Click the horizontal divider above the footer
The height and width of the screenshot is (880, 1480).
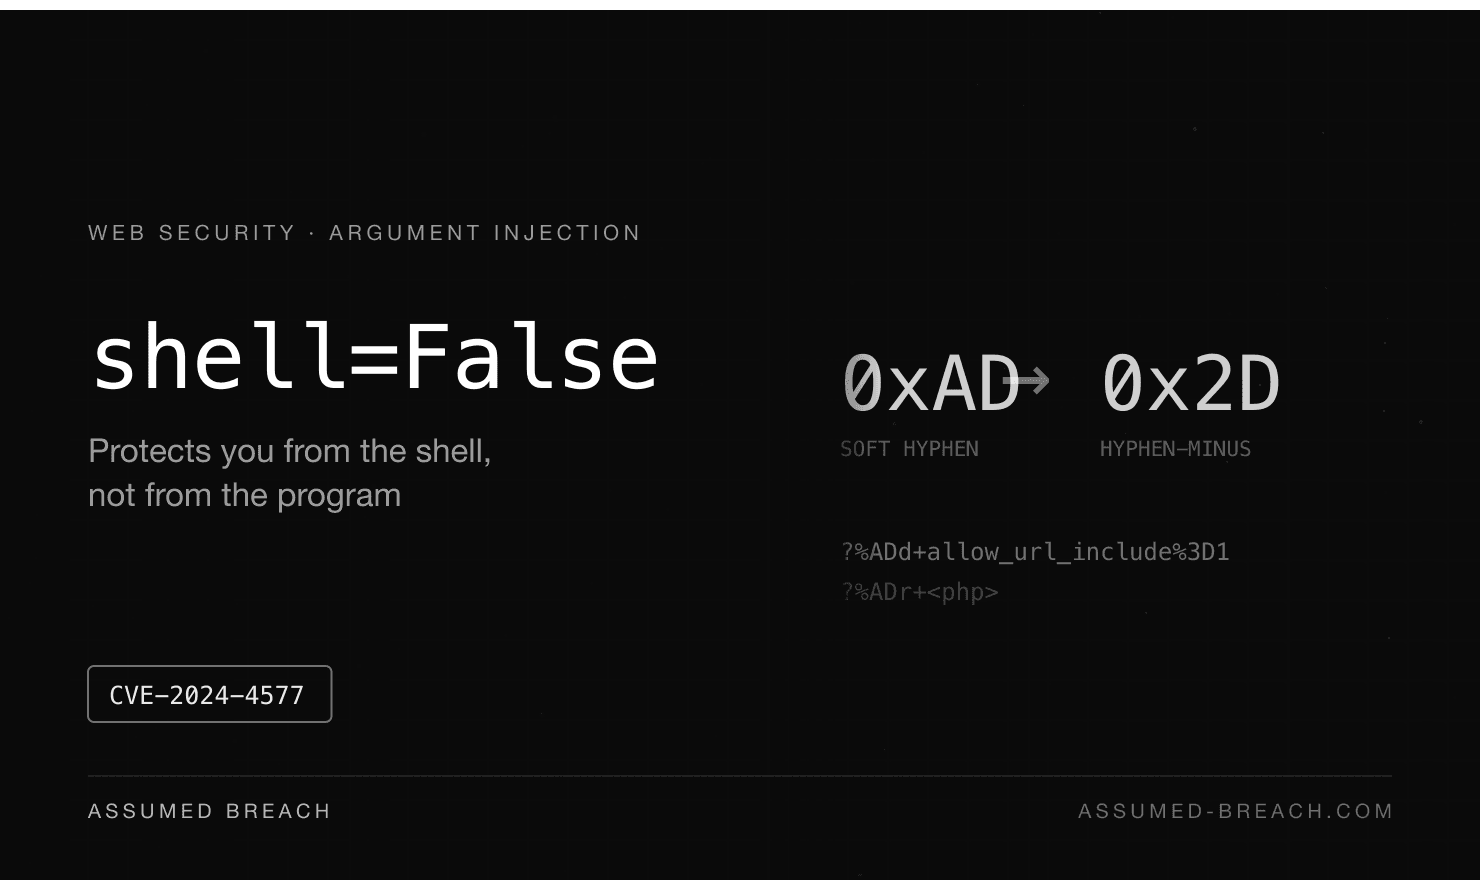point(740,776)
